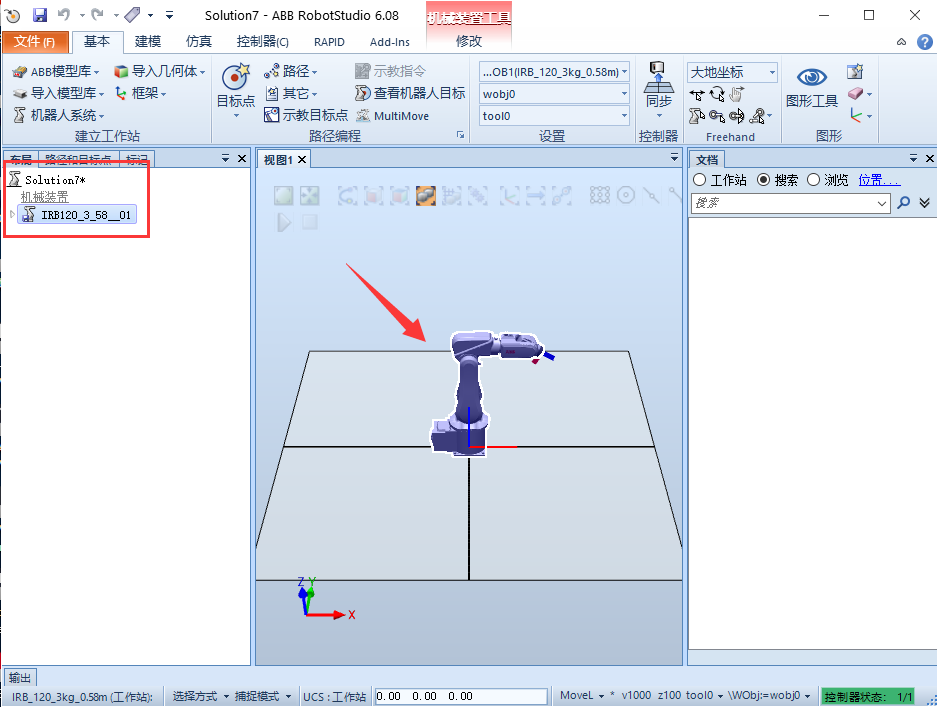Image resolution: width=937 pixels, height=707 pixels.
Task: Open 选择方式 dropdown in status bar
Action: tap(201, 696)
